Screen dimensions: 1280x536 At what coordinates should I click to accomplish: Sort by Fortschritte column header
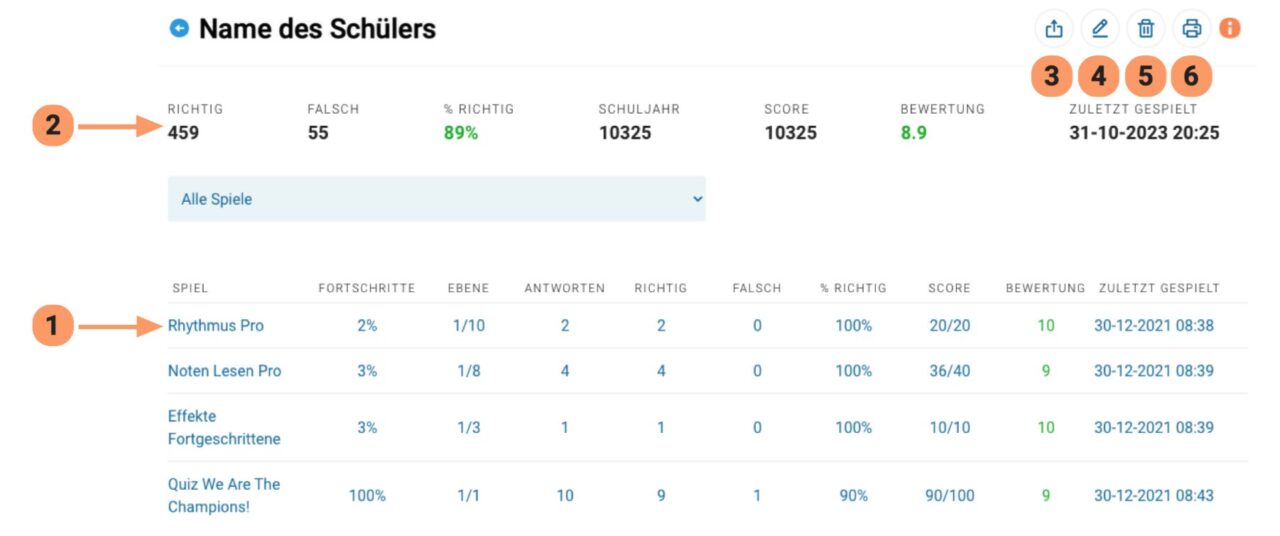click(366, 288)
